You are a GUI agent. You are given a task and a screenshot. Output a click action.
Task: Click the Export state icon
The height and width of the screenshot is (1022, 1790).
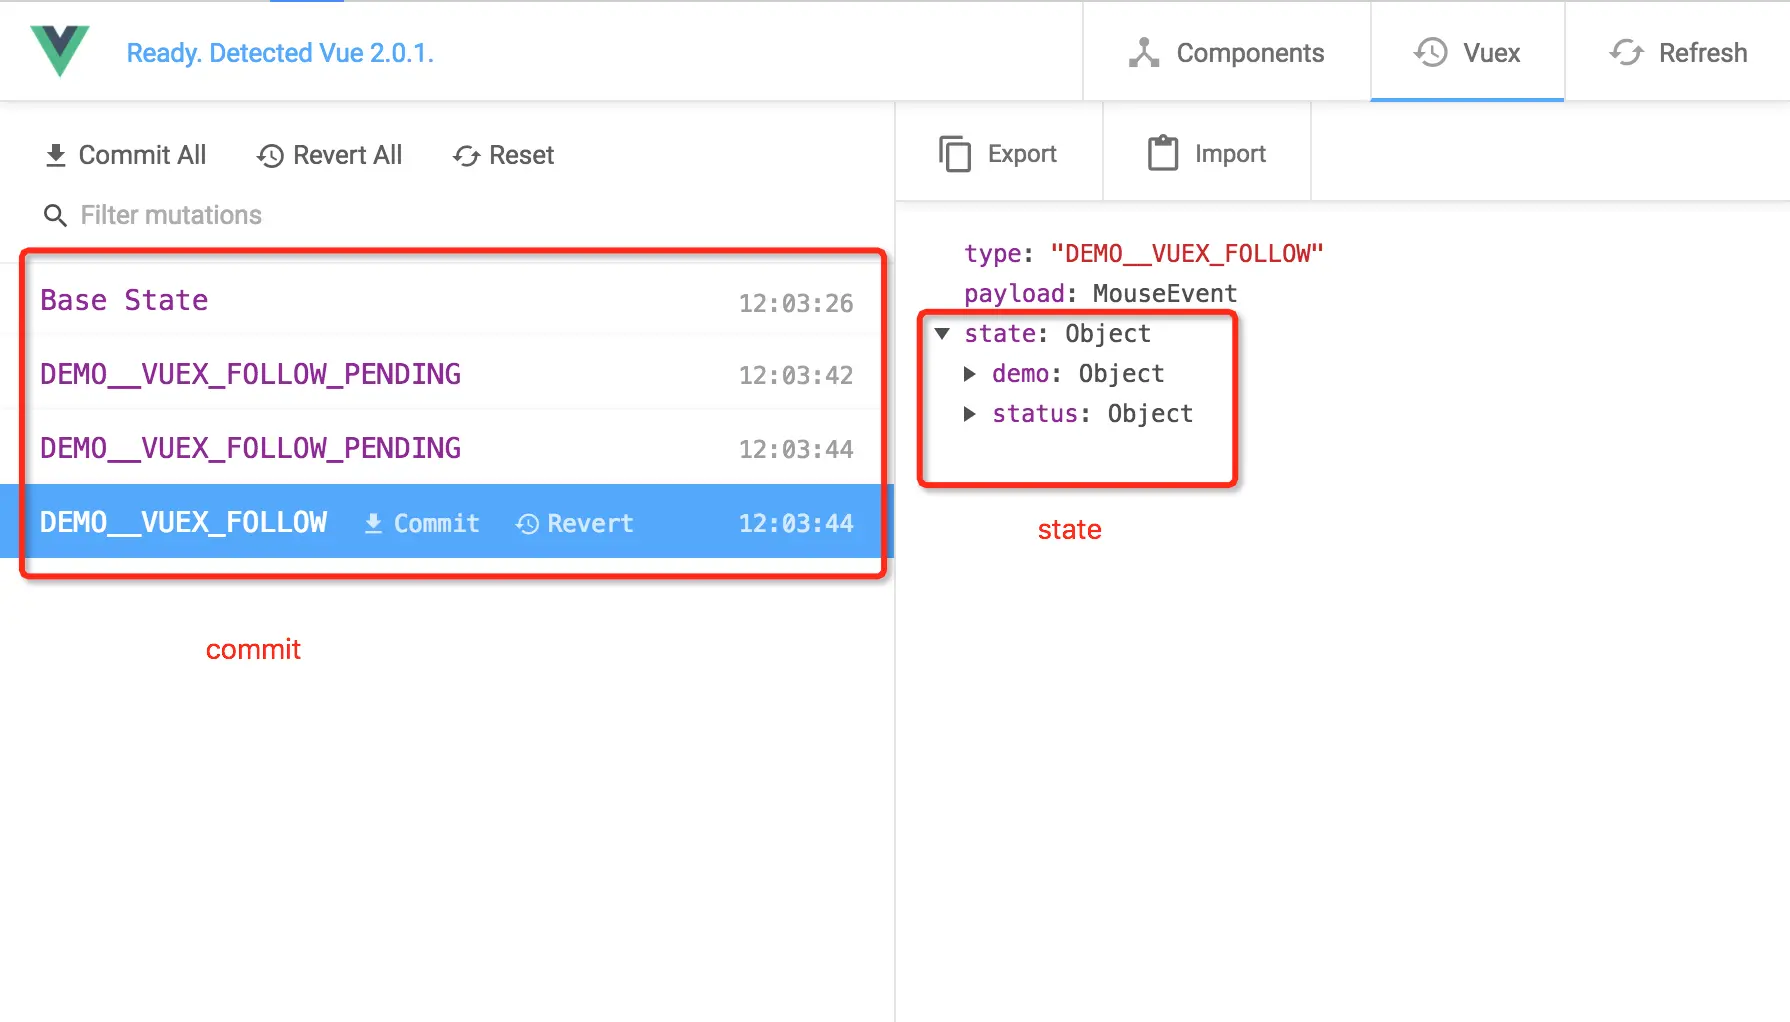[x=955, y=153]
